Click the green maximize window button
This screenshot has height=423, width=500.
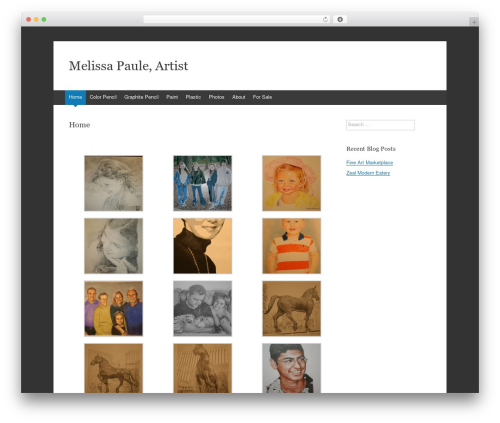(44, 19)
